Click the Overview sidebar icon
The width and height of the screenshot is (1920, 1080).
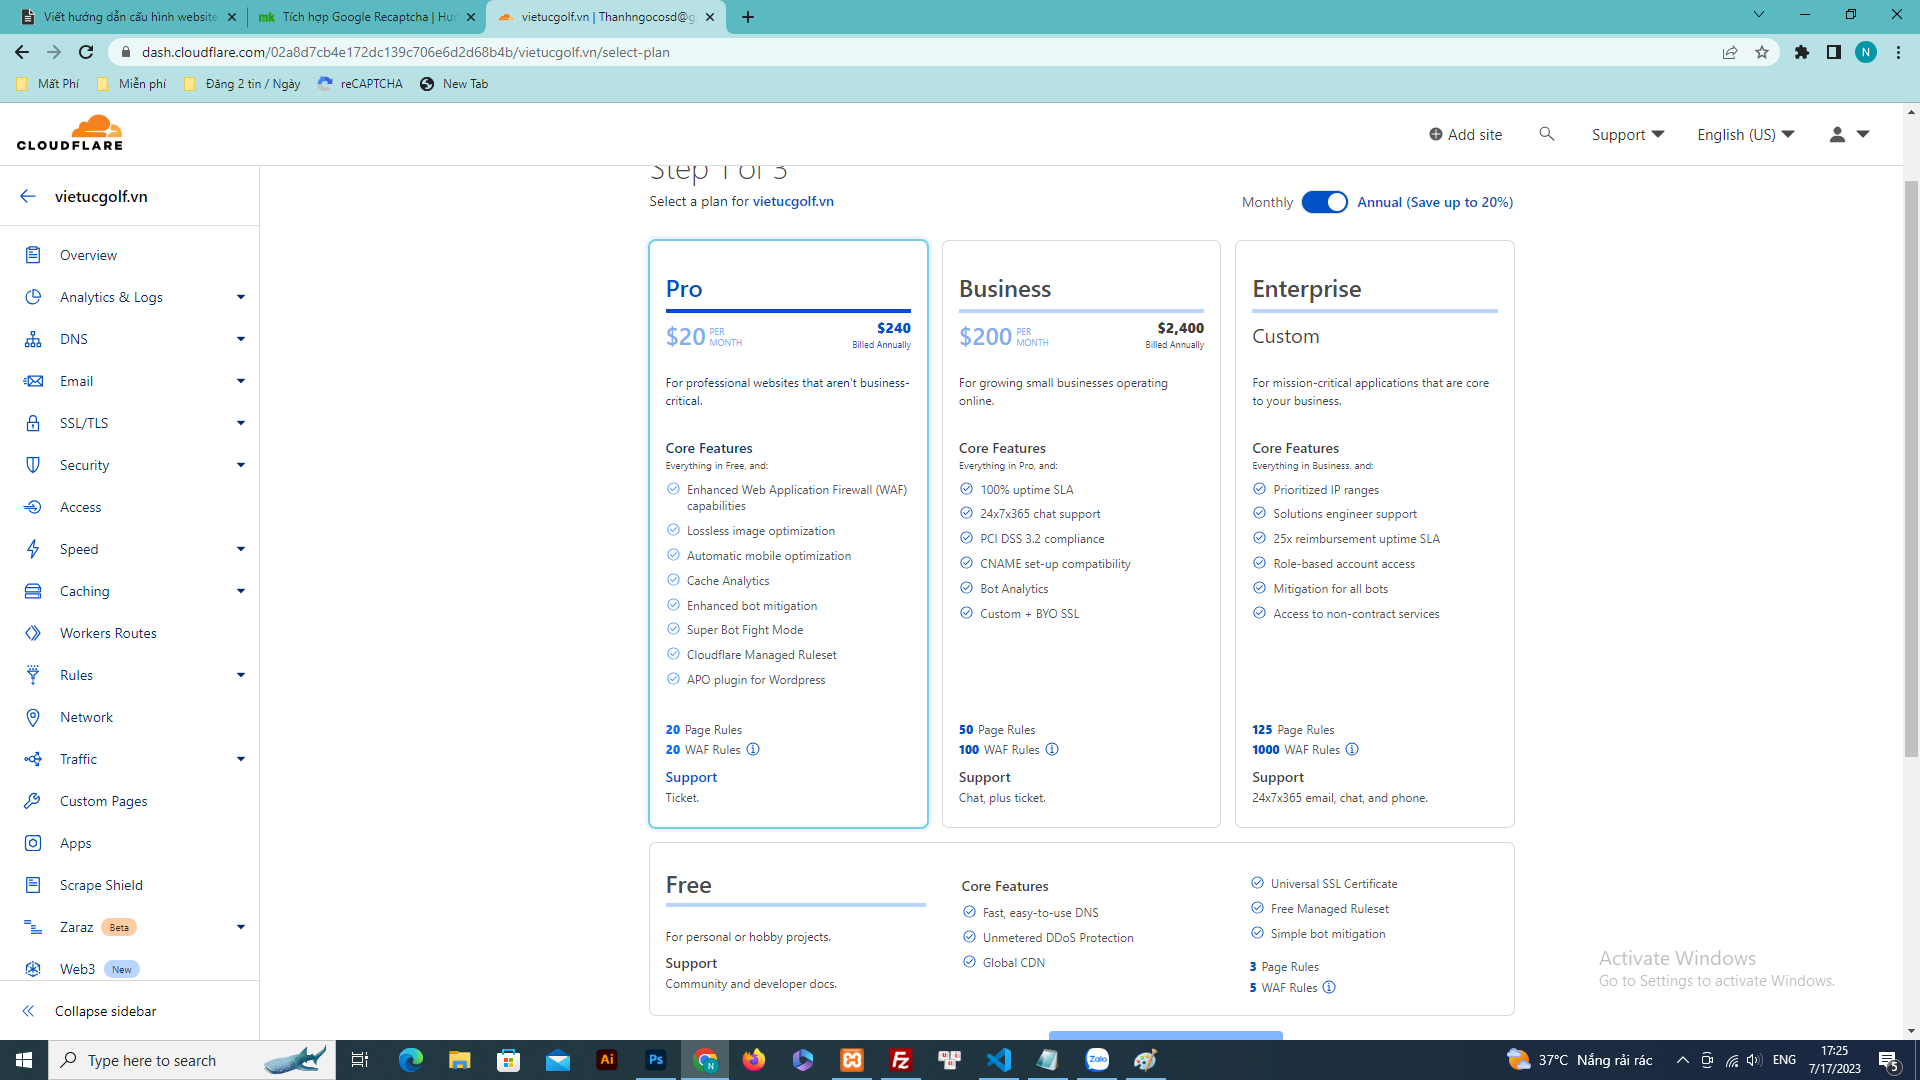[33, 255]
